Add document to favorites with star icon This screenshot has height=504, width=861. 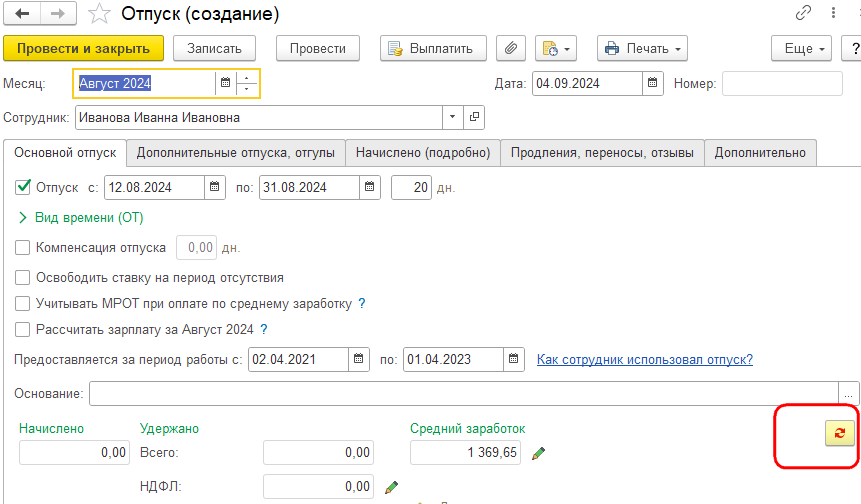(x=99, y=14)
